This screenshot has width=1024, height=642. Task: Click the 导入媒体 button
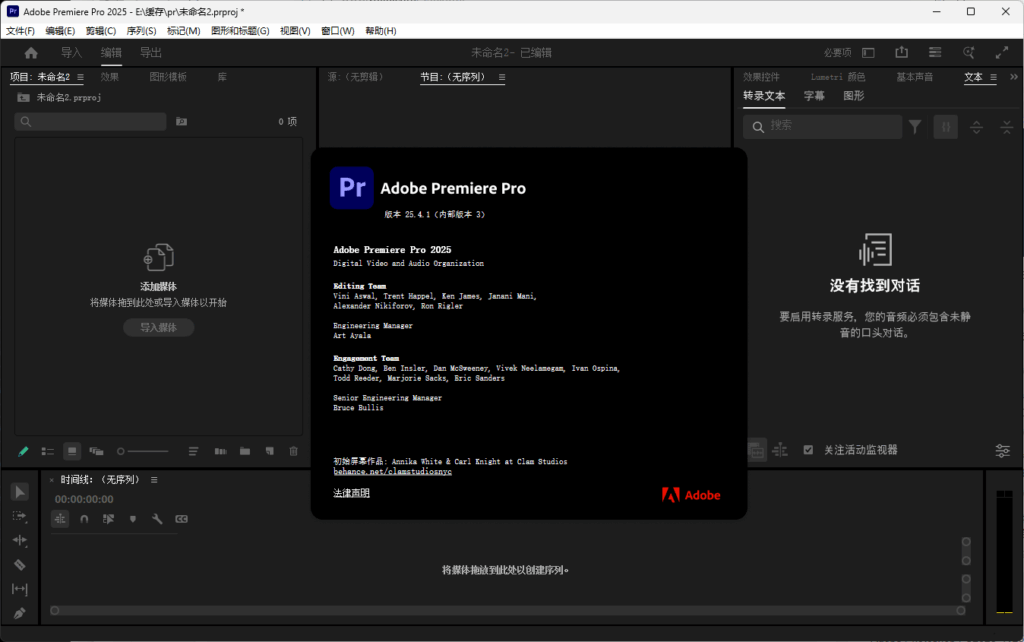[x=158, y=327]
